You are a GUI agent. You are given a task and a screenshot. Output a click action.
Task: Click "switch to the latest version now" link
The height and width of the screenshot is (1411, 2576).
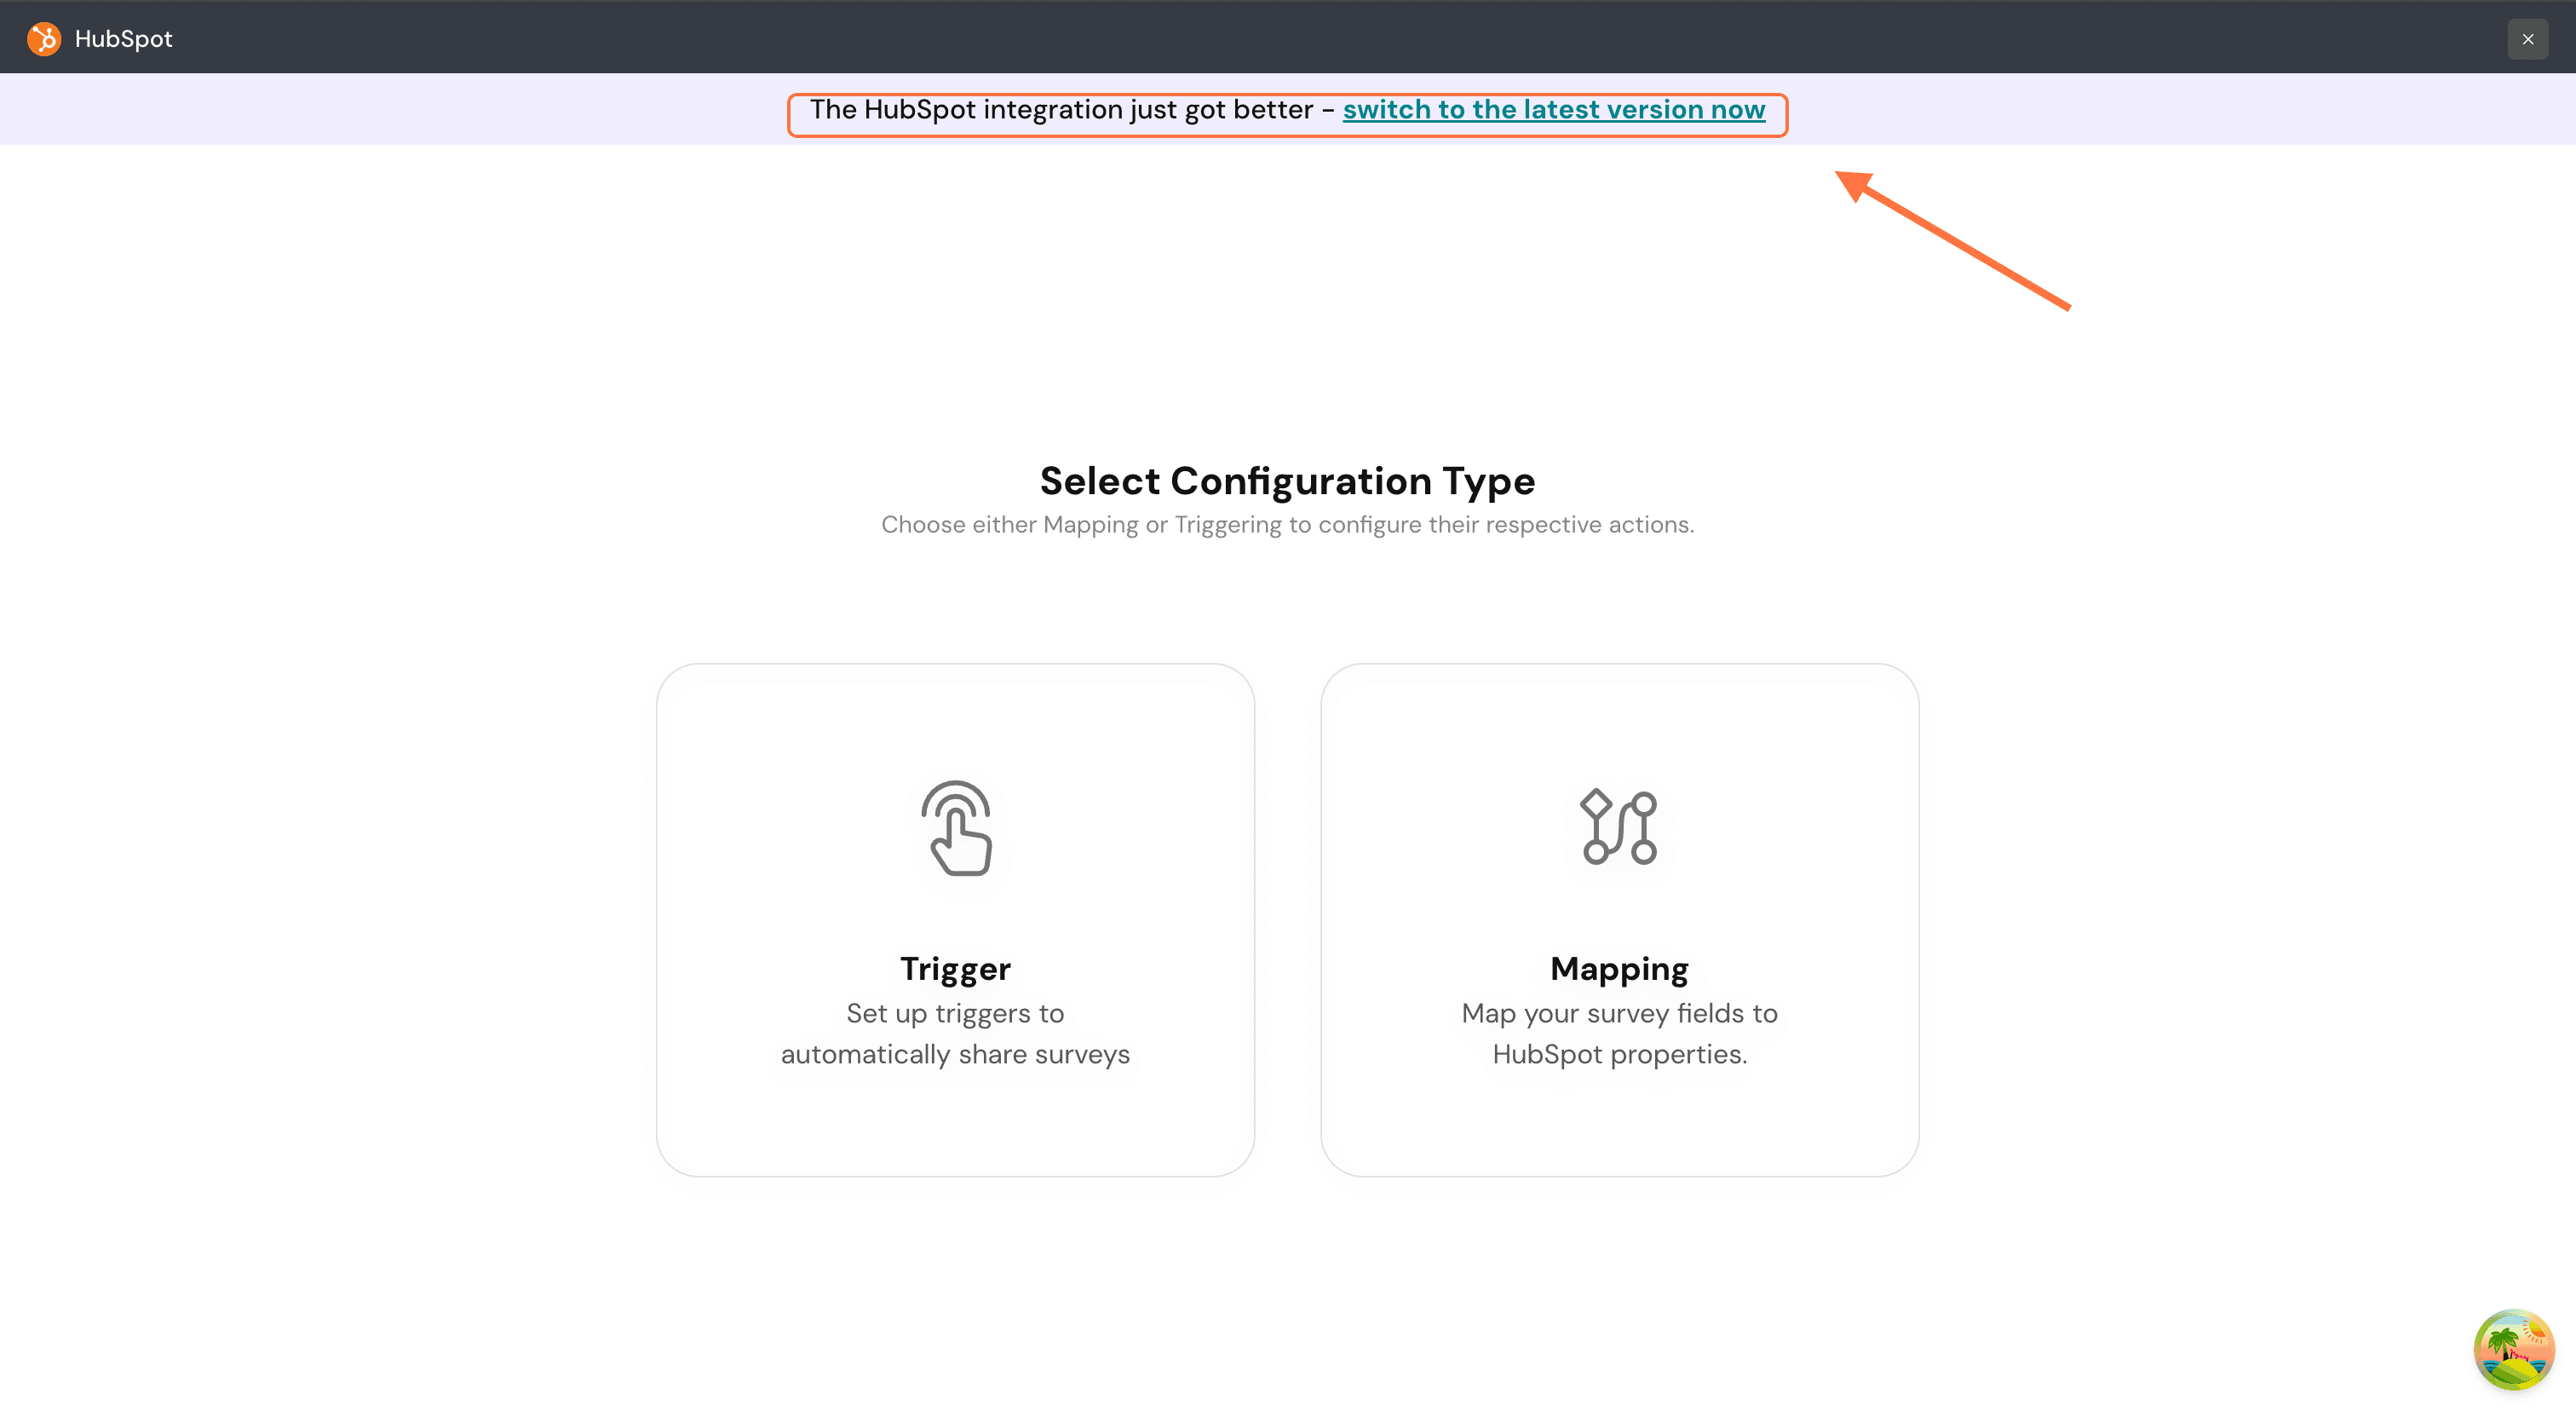(1553, 110)
